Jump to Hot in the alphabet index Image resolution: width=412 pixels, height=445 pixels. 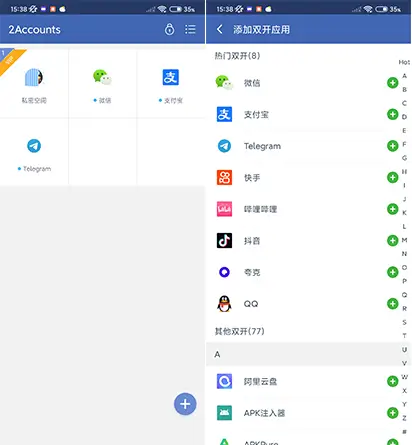[x=404, y=62]
